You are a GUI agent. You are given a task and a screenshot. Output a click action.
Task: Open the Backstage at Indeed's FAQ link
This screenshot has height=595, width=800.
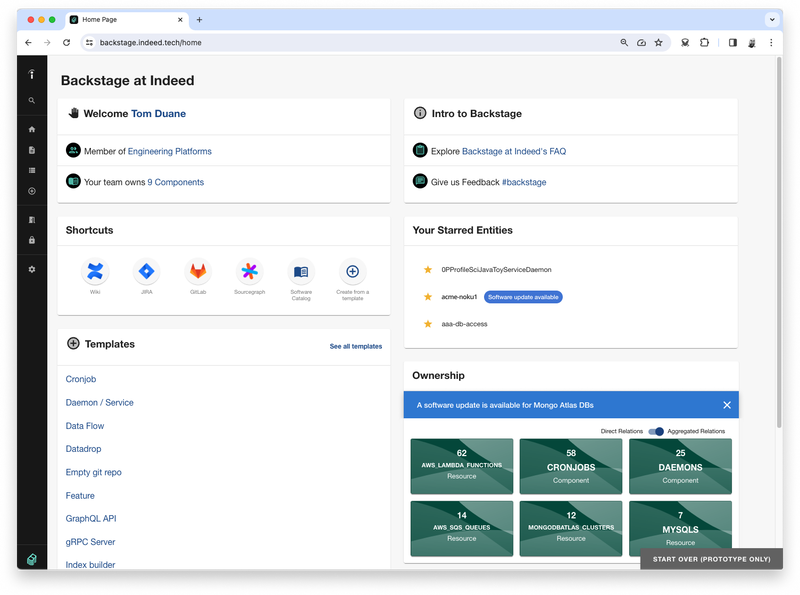tap(514, 151)
